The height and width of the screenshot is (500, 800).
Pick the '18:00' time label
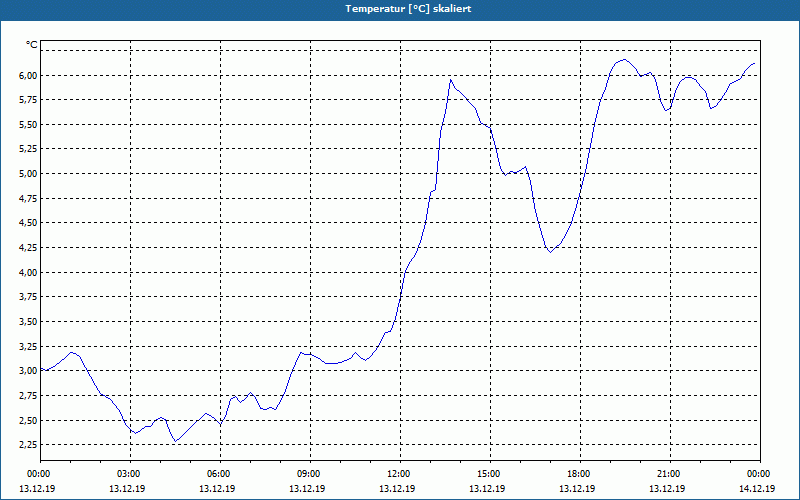(x=580, y=474)
